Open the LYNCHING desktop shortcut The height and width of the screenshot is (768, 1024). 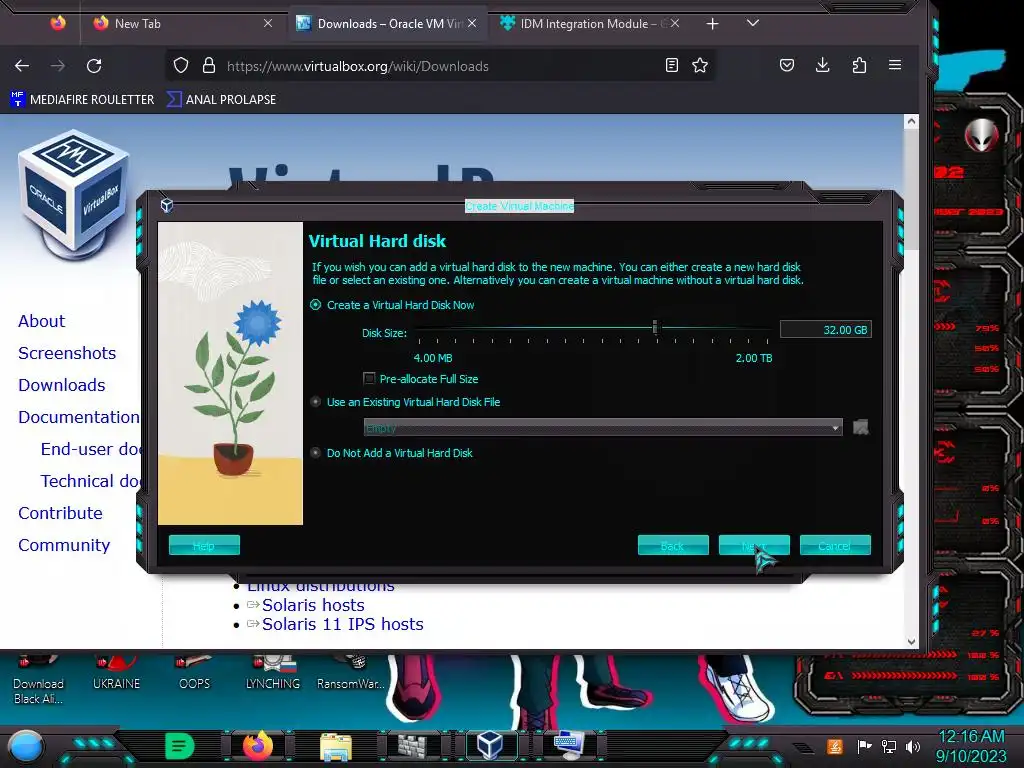click(273, 673)
